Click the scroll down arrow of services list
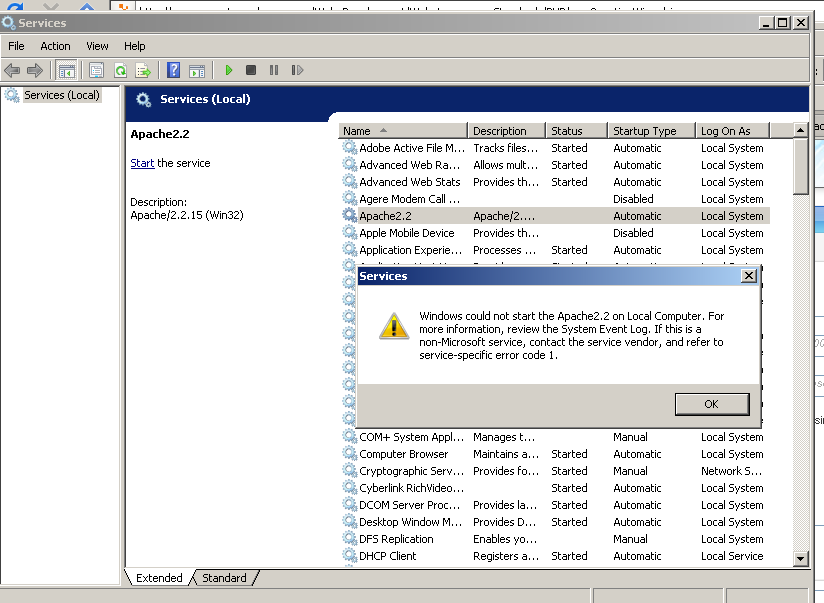Screen dimensions: 824x603 [x=800, y=559]
